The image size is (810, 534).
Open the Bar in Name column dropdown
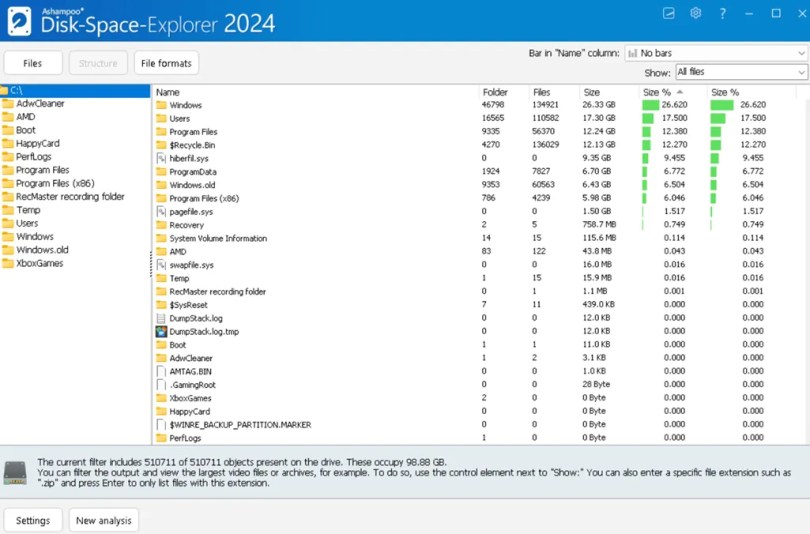pyautogui.click(x=715, y=53)
